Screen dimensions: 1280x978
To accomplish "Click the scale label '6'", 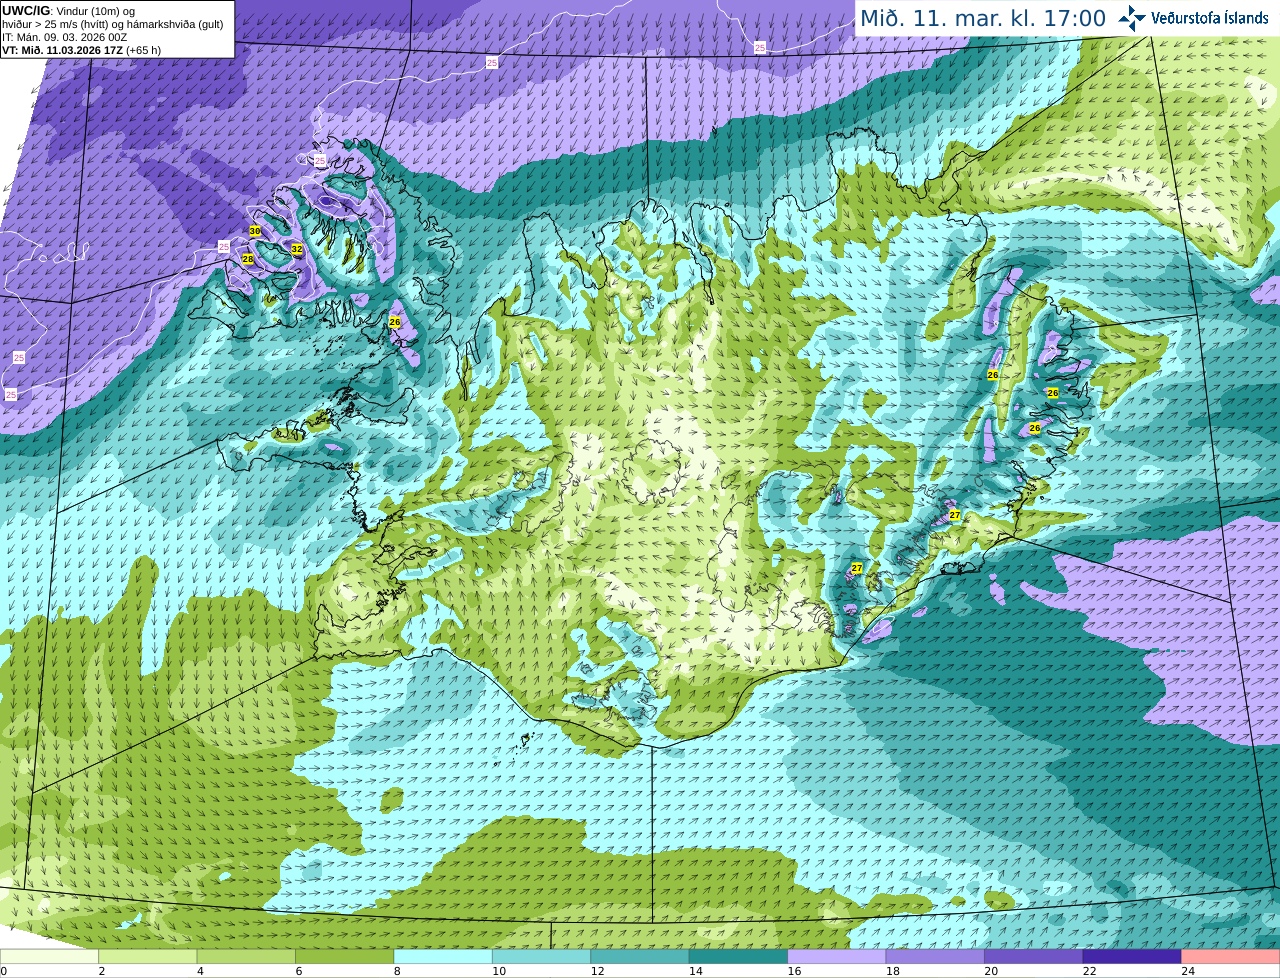I will click(298, 971).
